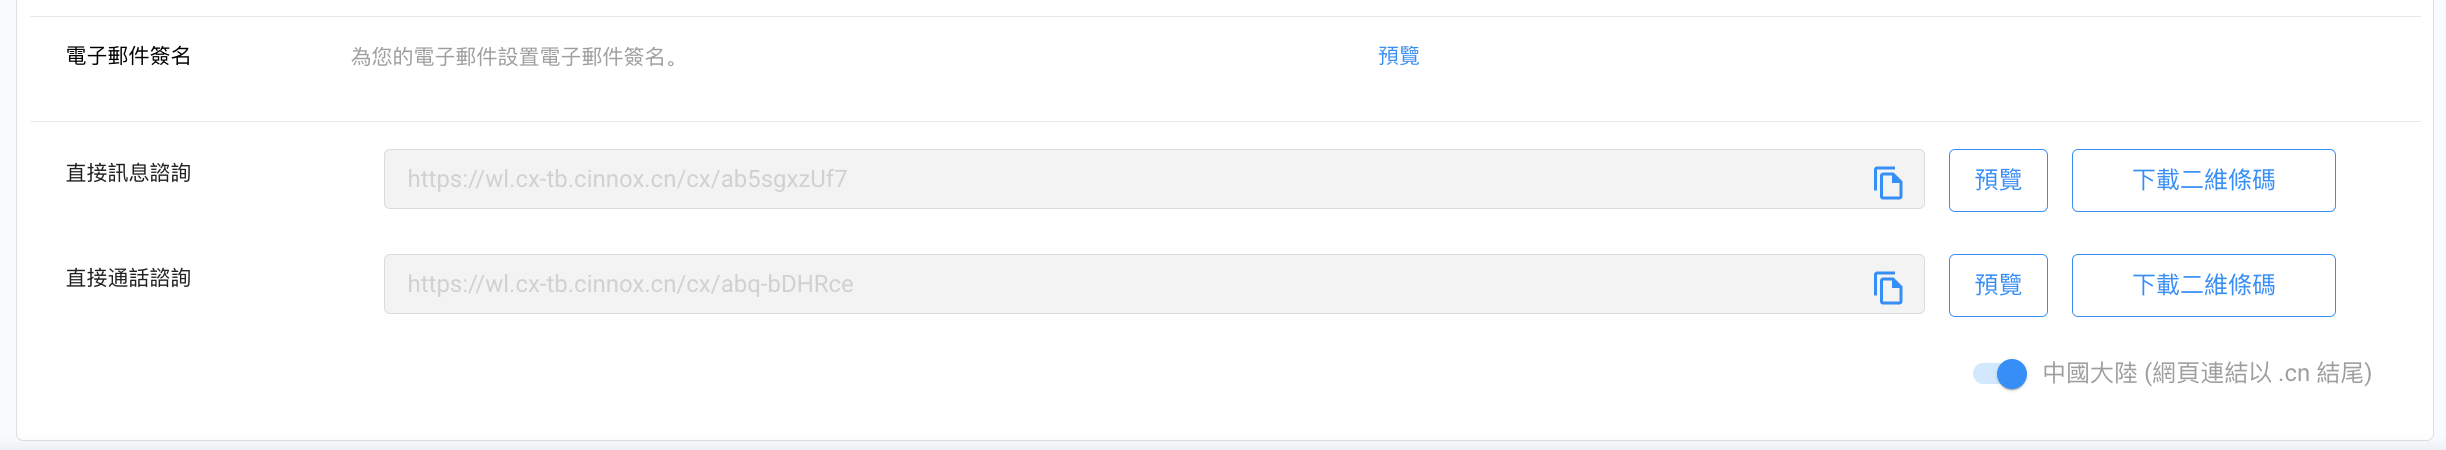
Task: Disable the 中國大陸 .cn link toggle
Action: (x=1999, y=373)
